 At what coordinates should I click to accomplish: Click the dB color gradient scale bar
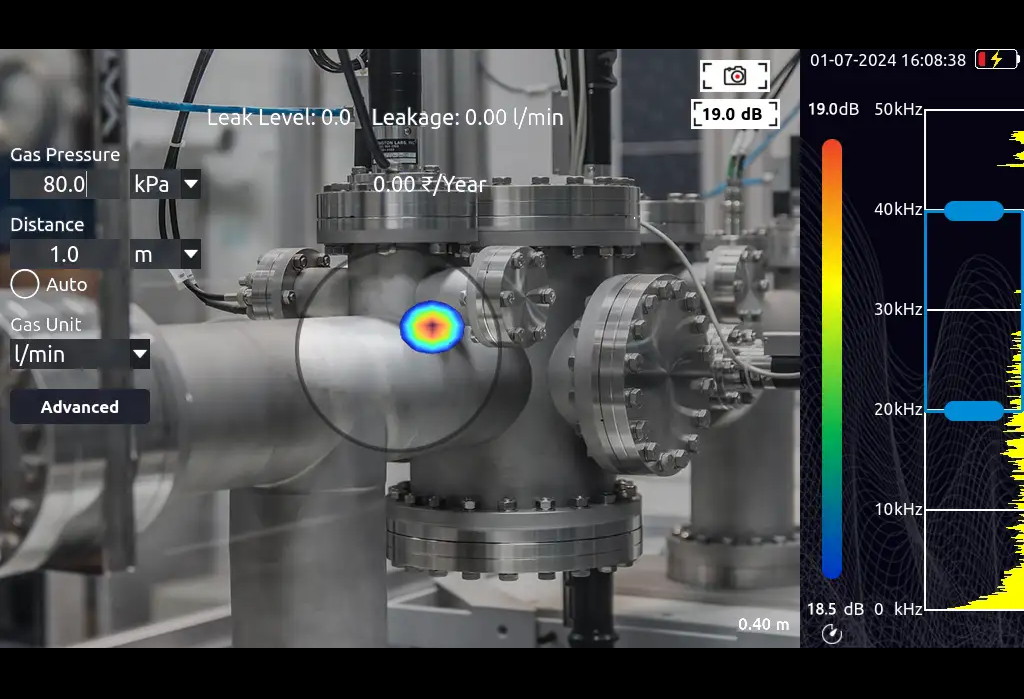[831, 358]
